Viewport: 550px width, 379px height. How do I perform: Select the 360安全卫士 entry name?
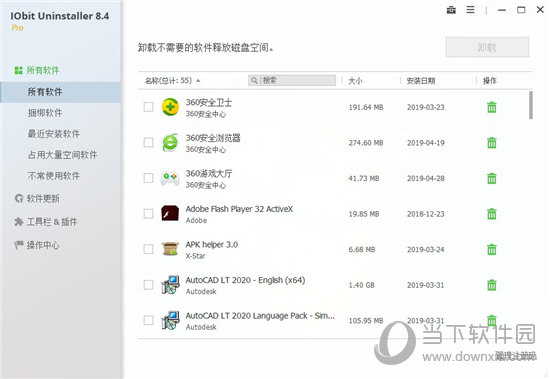[x=209, y=102]
